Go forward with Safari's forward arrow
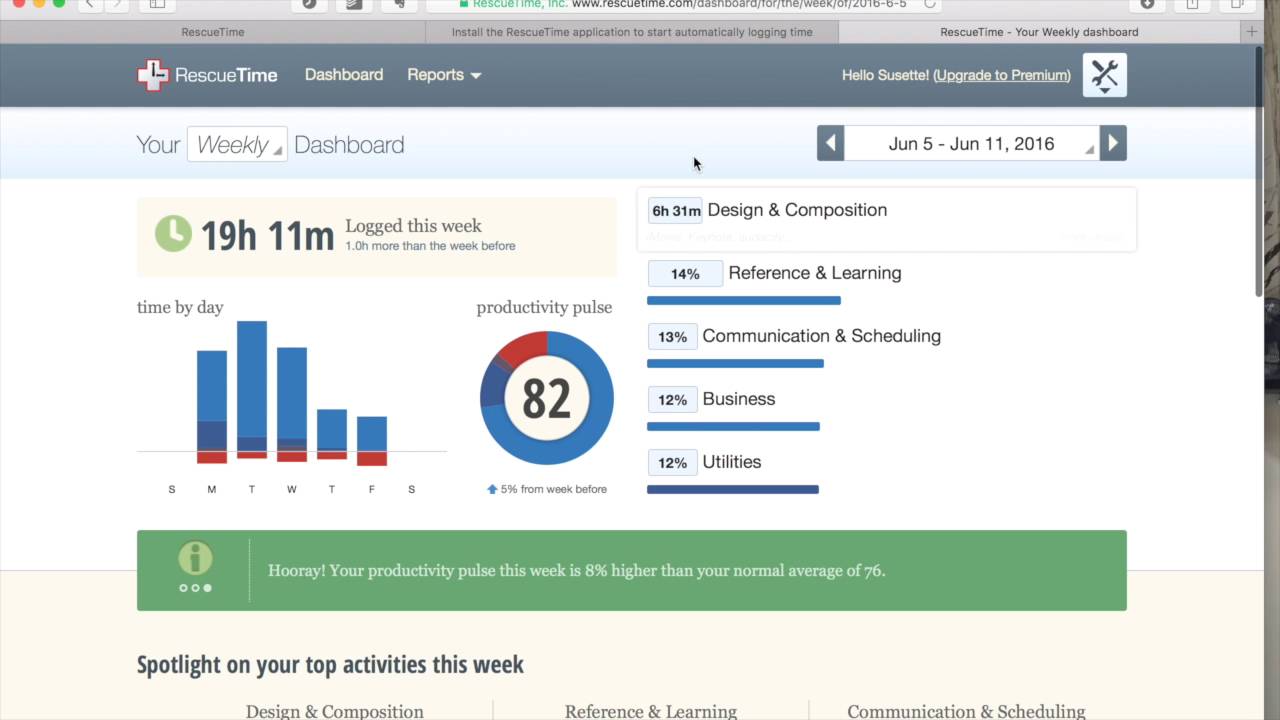1280x720 pixels. click(115, 4)
